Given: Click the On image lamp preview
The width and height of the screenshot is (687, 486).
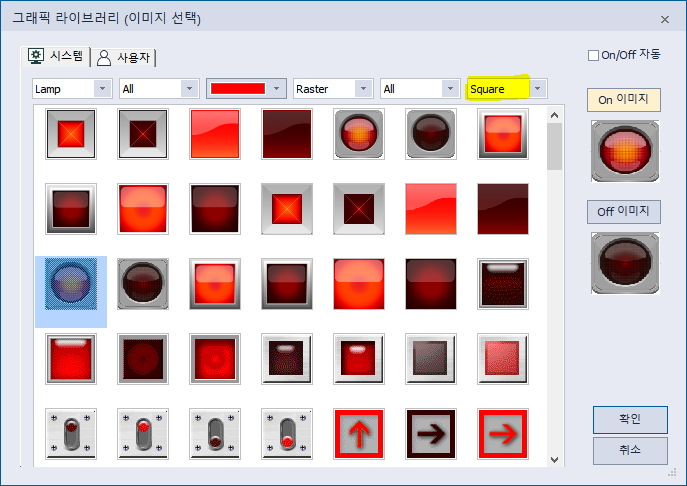Looking at the screenshot, I should click(x=625, y=151).
